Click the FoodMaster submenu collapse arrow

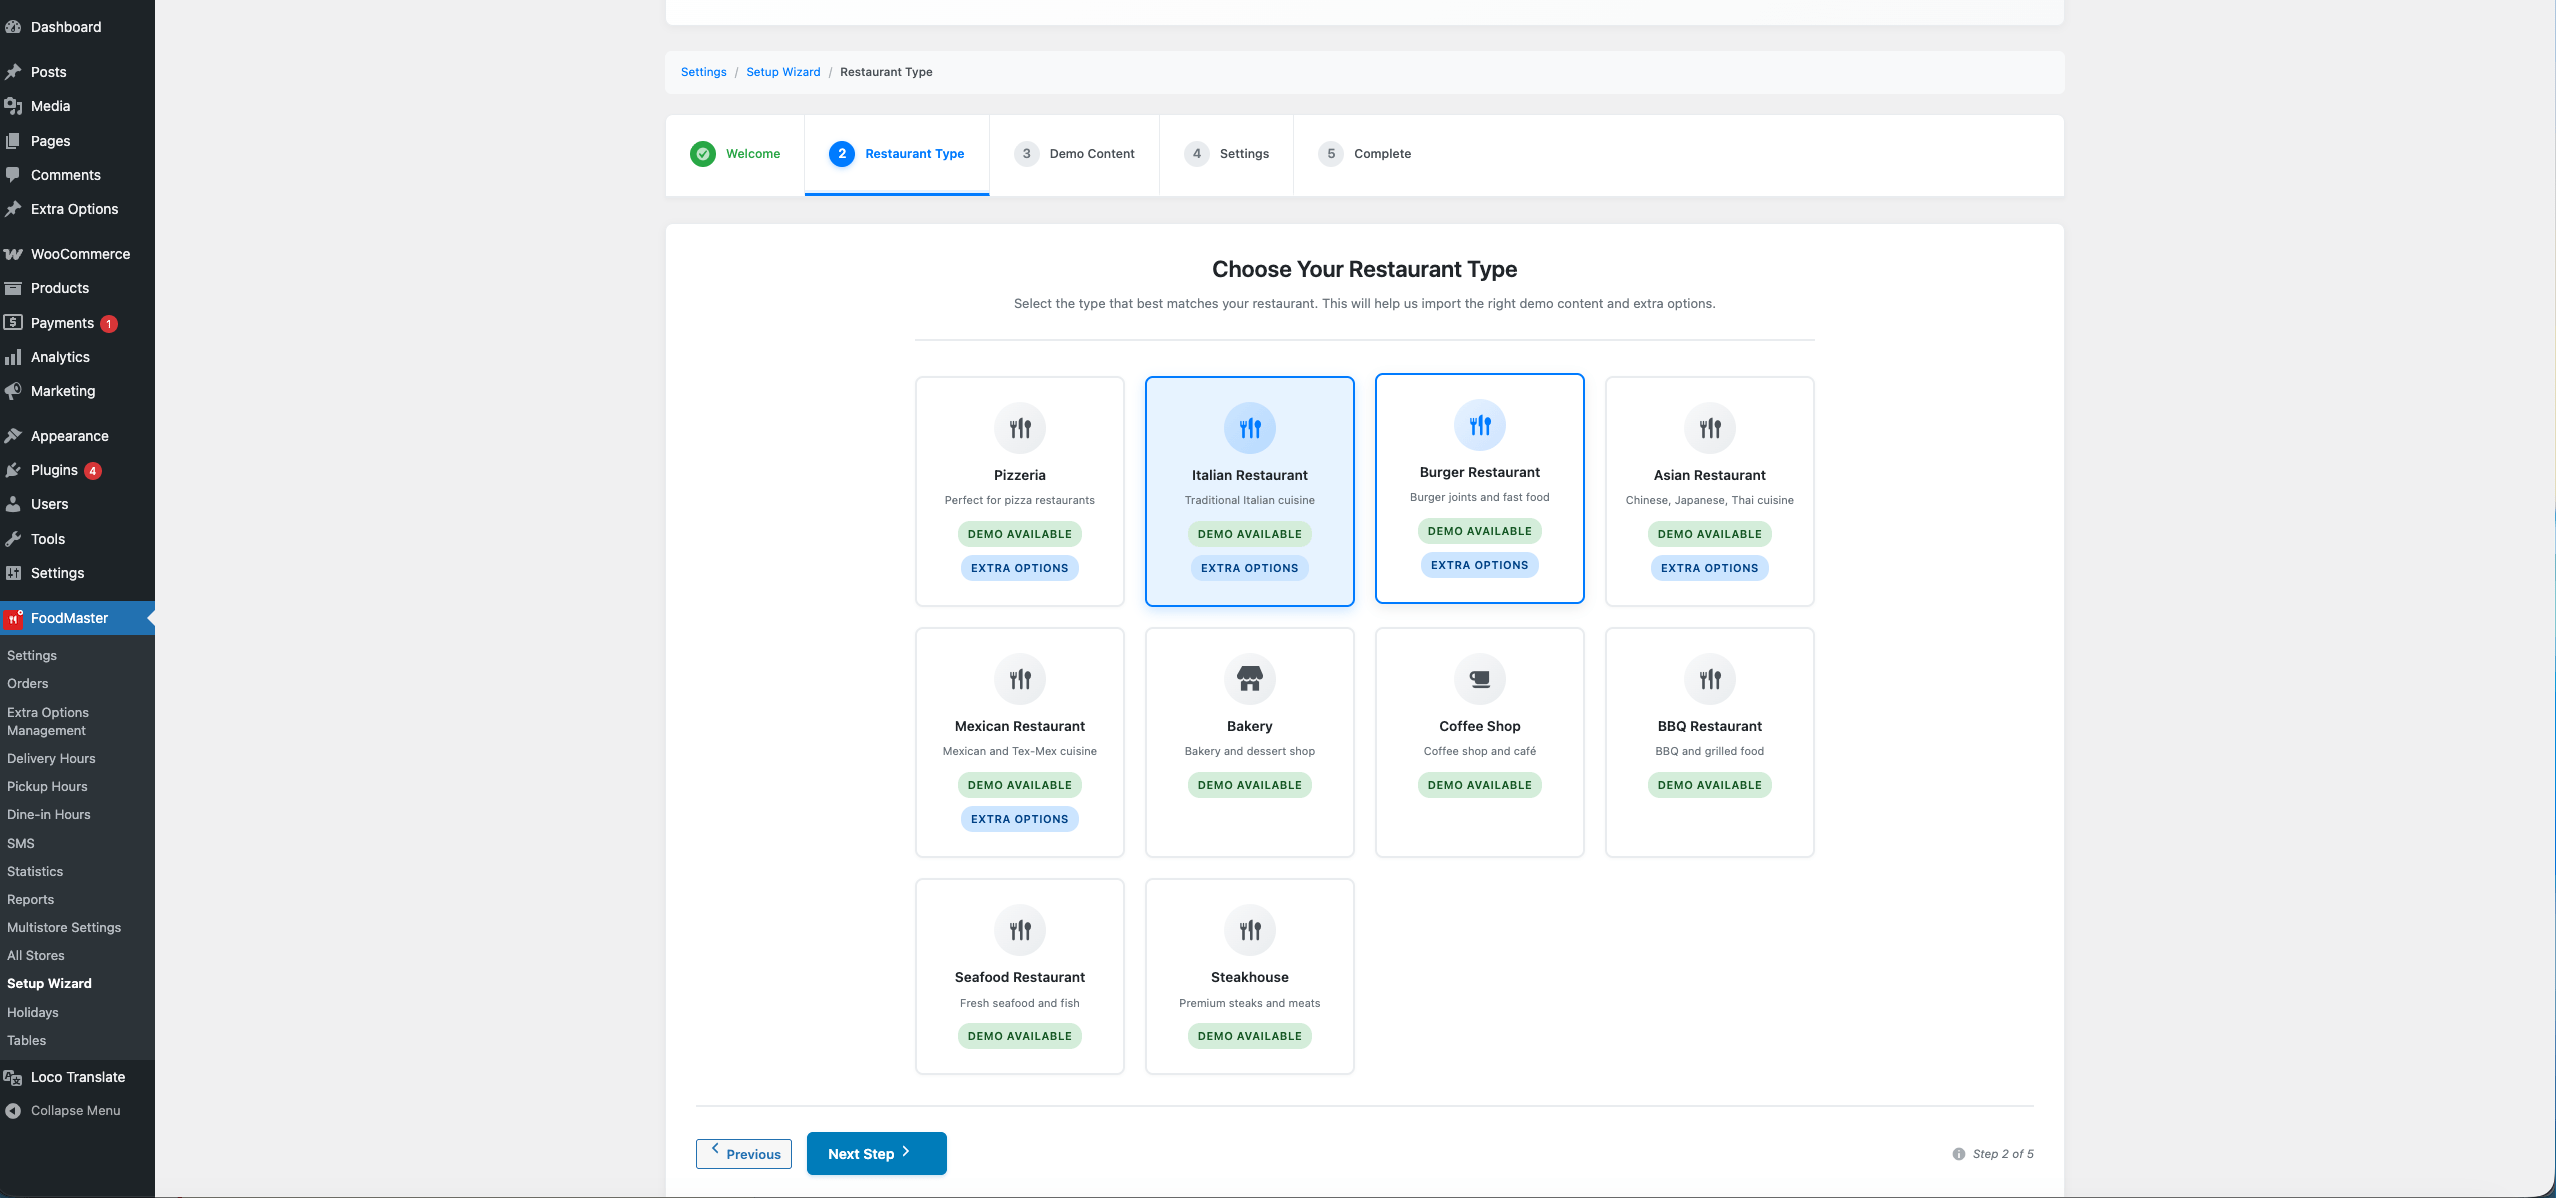(150, 618)
